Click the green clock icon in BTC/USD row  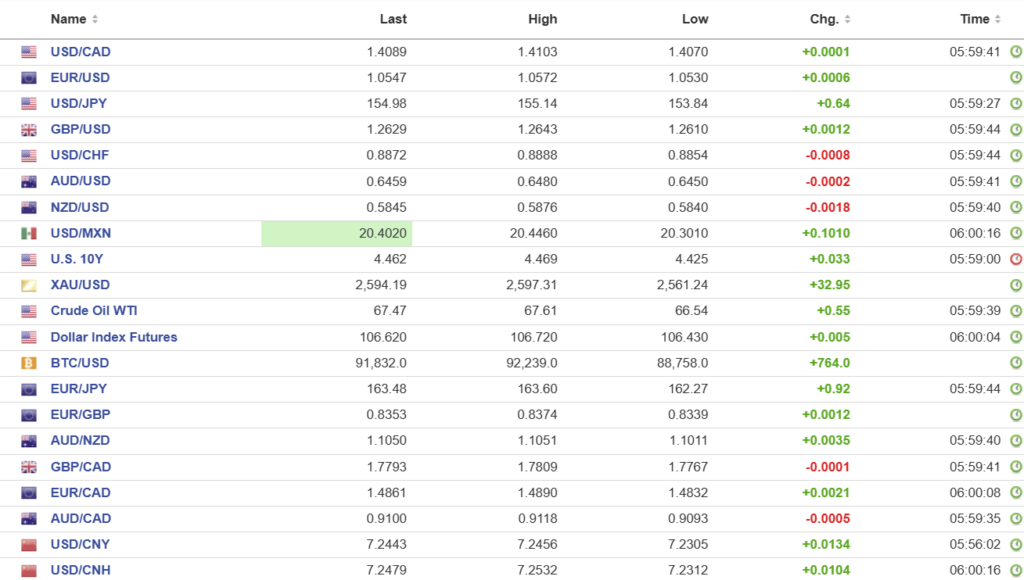point(1016,363)
